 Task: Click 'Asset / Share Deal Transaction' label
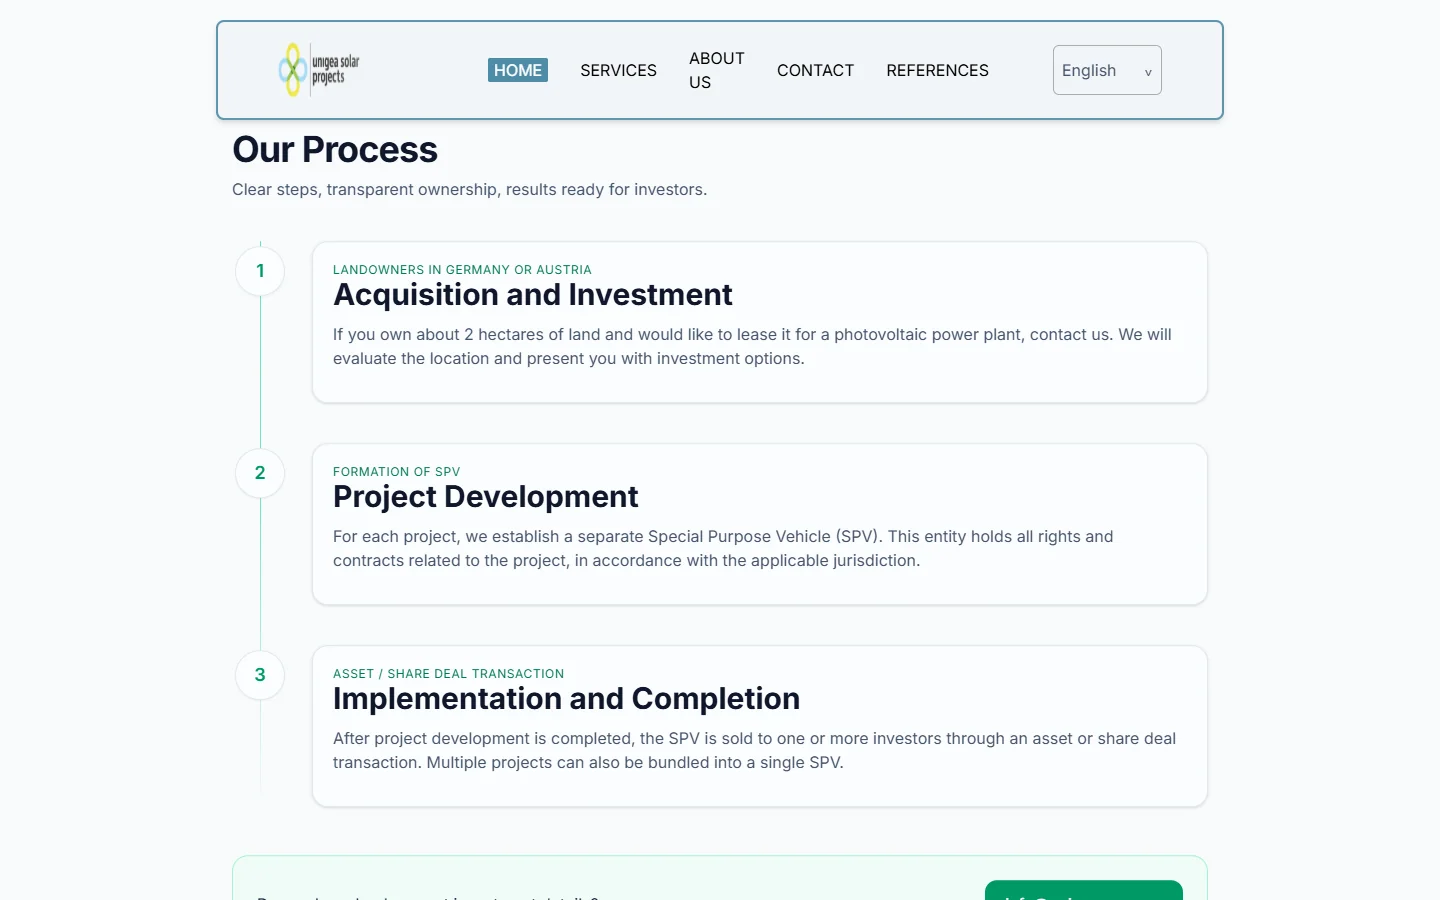point(448,674)
